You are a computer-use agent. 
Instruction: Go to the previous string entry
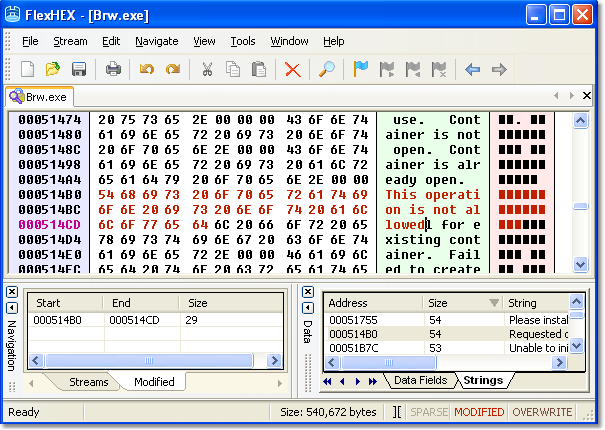click(342, 381)
